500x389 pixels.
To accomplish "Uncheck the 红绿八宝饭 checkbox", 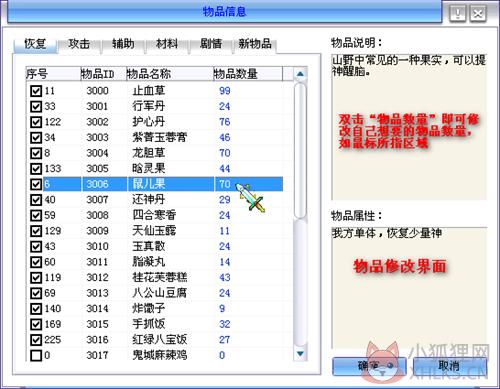I will point(36,340).
